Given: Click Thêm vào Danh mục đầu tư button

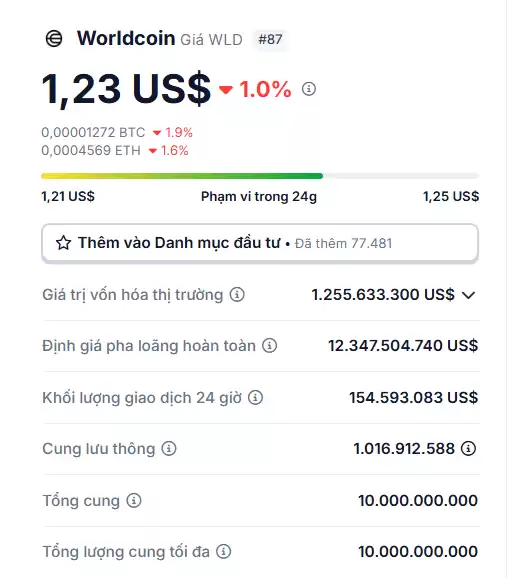Looking at the screenshot, I should pyautogui.click(x=260, y=243).
